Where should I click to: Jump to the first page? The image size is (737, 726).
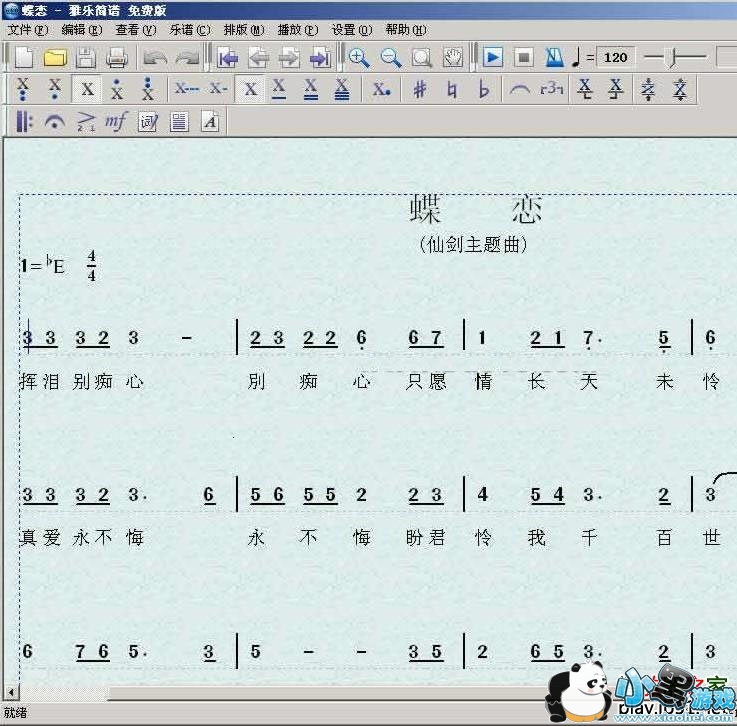(x=228, y=58)
